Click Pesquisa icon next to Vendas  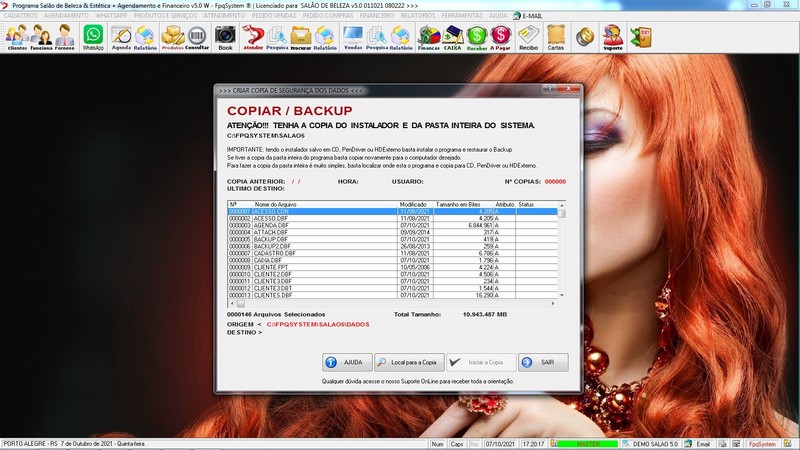click(377, 37)
